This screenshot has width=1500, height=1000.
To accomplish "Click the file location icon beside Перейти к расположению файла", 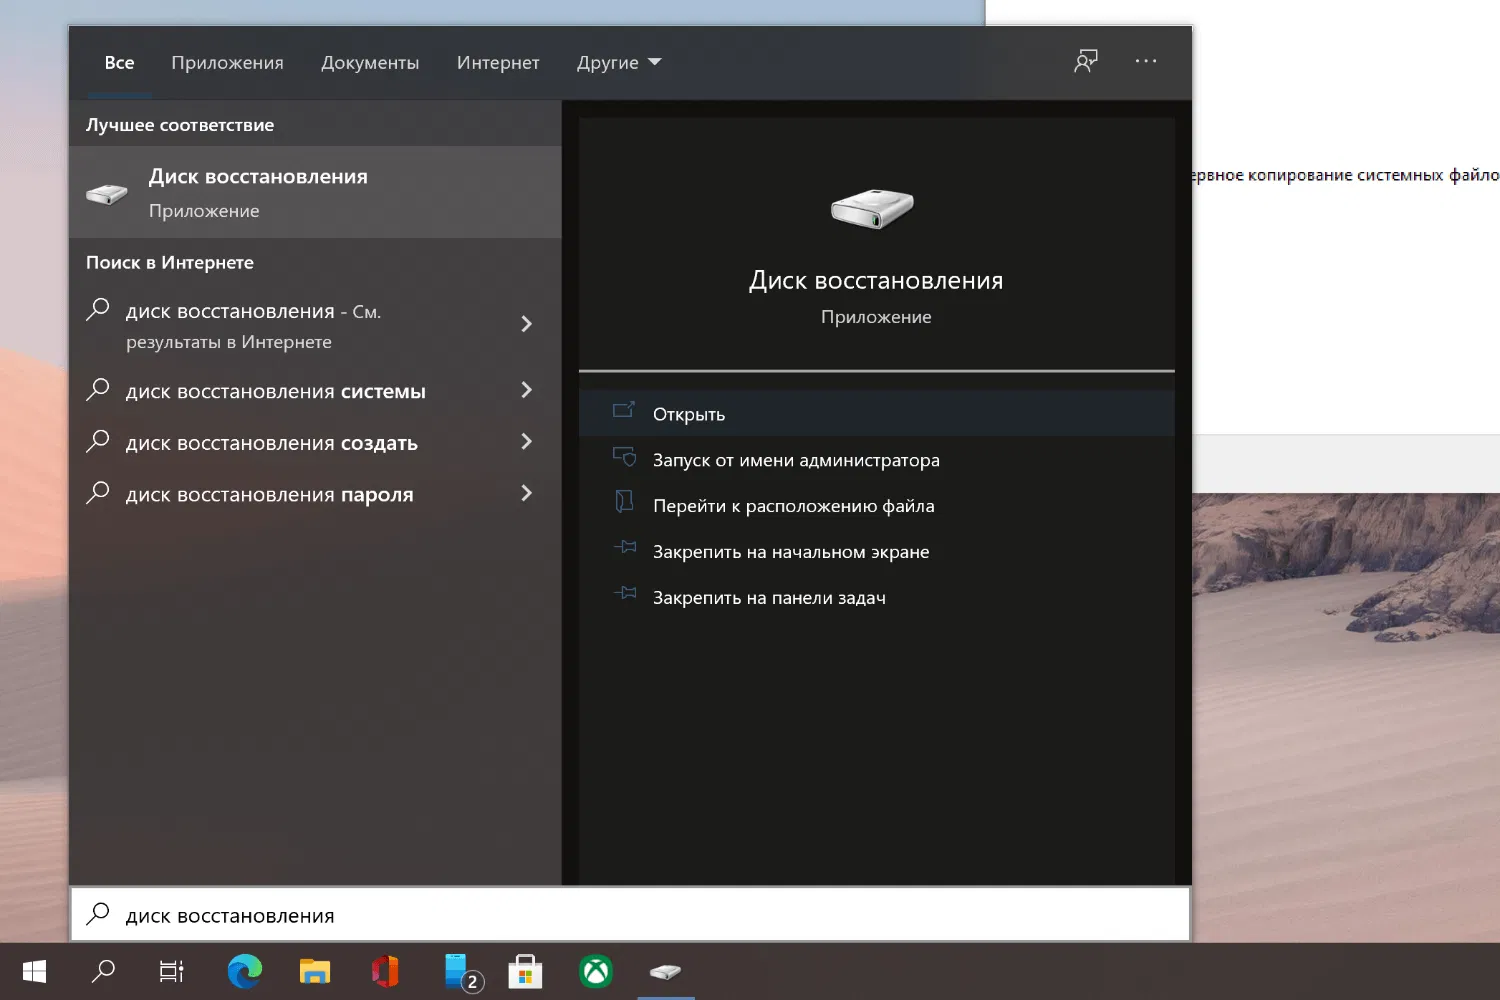I will point(624,502).
